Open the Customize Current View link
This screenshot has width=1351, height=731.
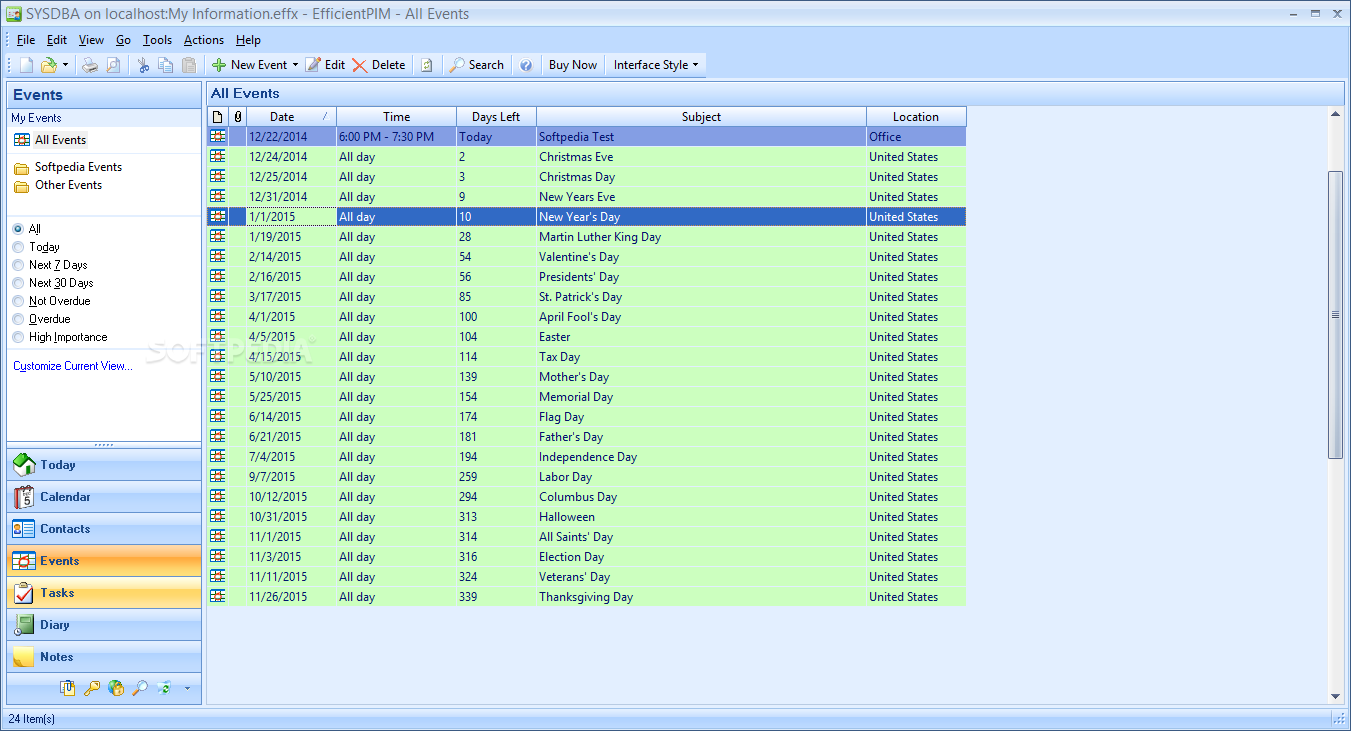coord(73,366)
